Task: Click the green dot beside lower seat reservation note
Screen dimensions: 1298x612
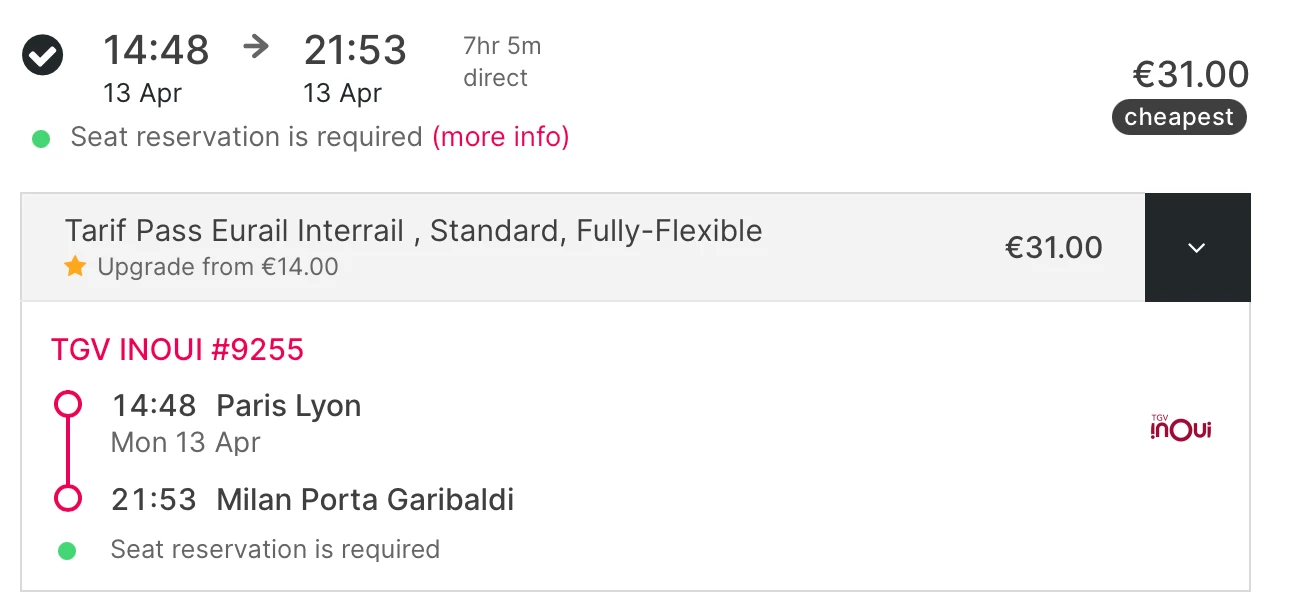Action: pos(67,550)
